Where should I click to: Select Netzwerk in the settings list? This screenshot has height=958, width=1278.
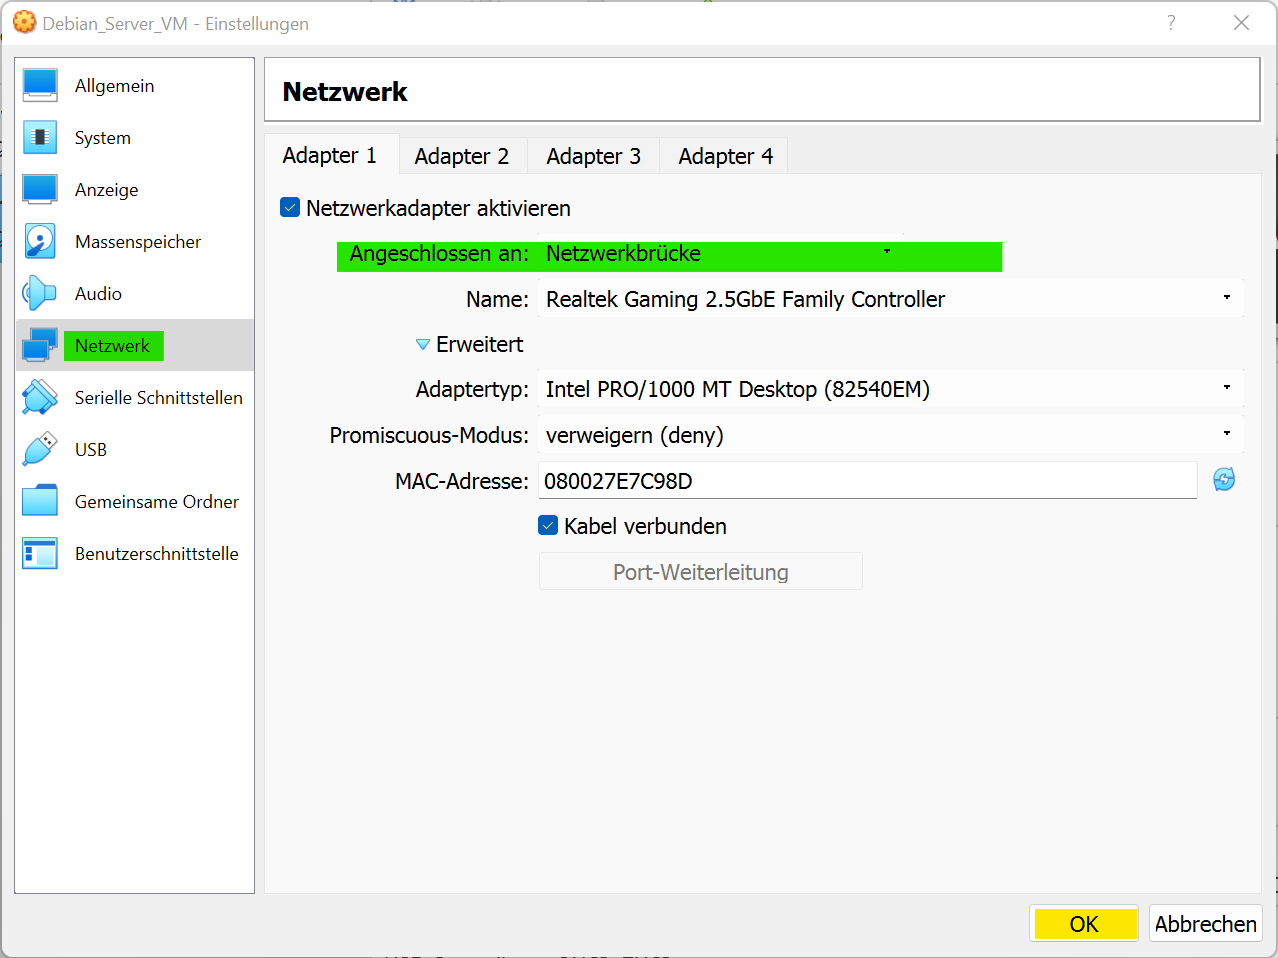(135, 345)
